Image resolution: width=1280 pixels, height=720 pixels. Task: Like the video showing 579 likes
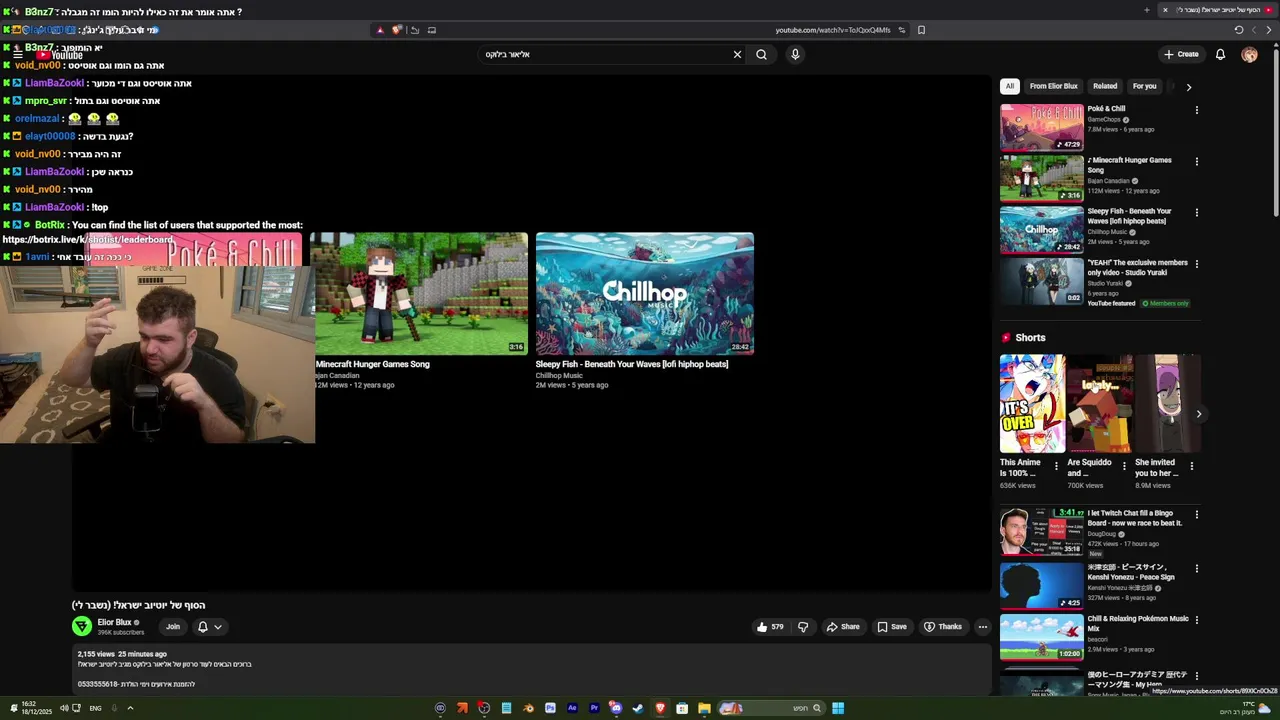(x=770, y=627)
